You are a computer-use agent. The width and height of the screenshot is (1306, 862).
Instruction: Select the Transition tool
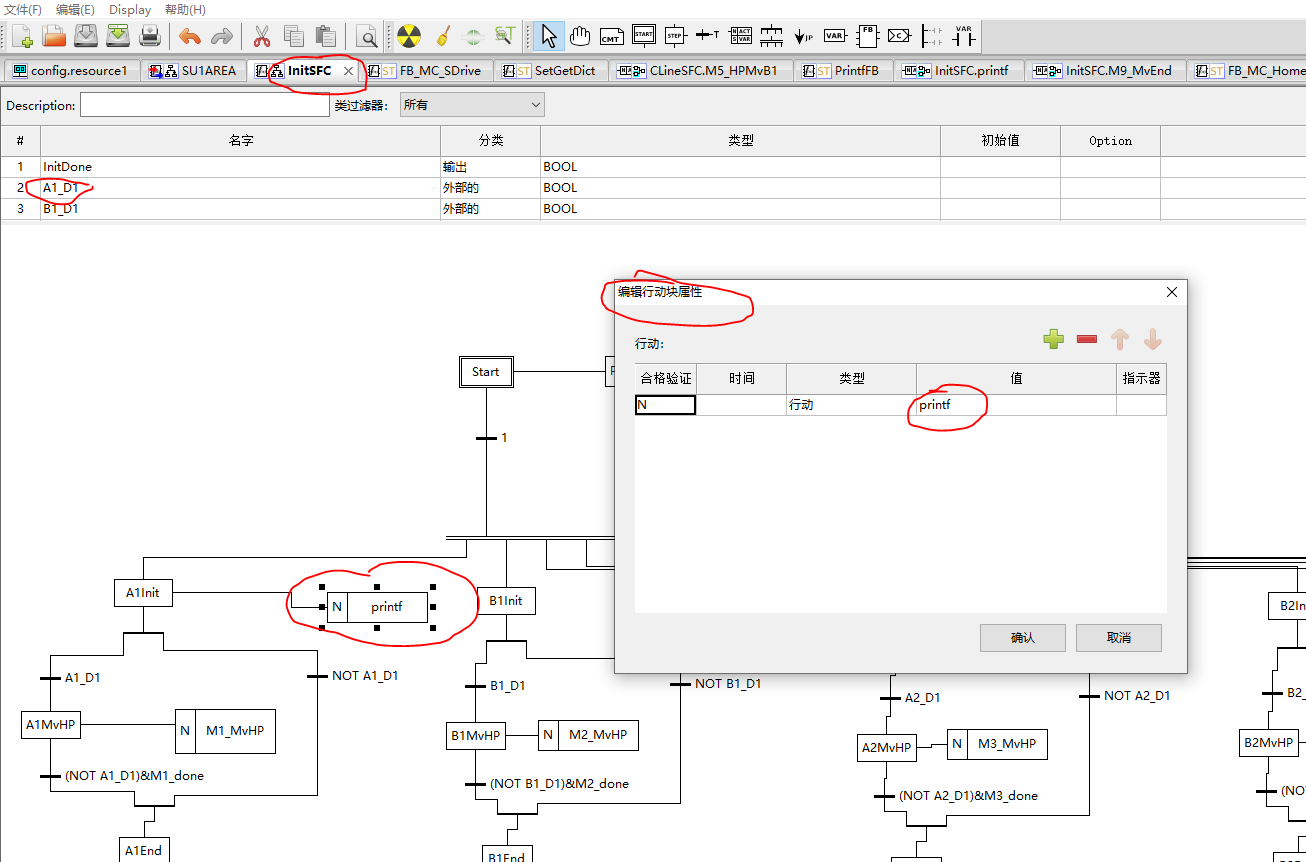tap(707, 36)
